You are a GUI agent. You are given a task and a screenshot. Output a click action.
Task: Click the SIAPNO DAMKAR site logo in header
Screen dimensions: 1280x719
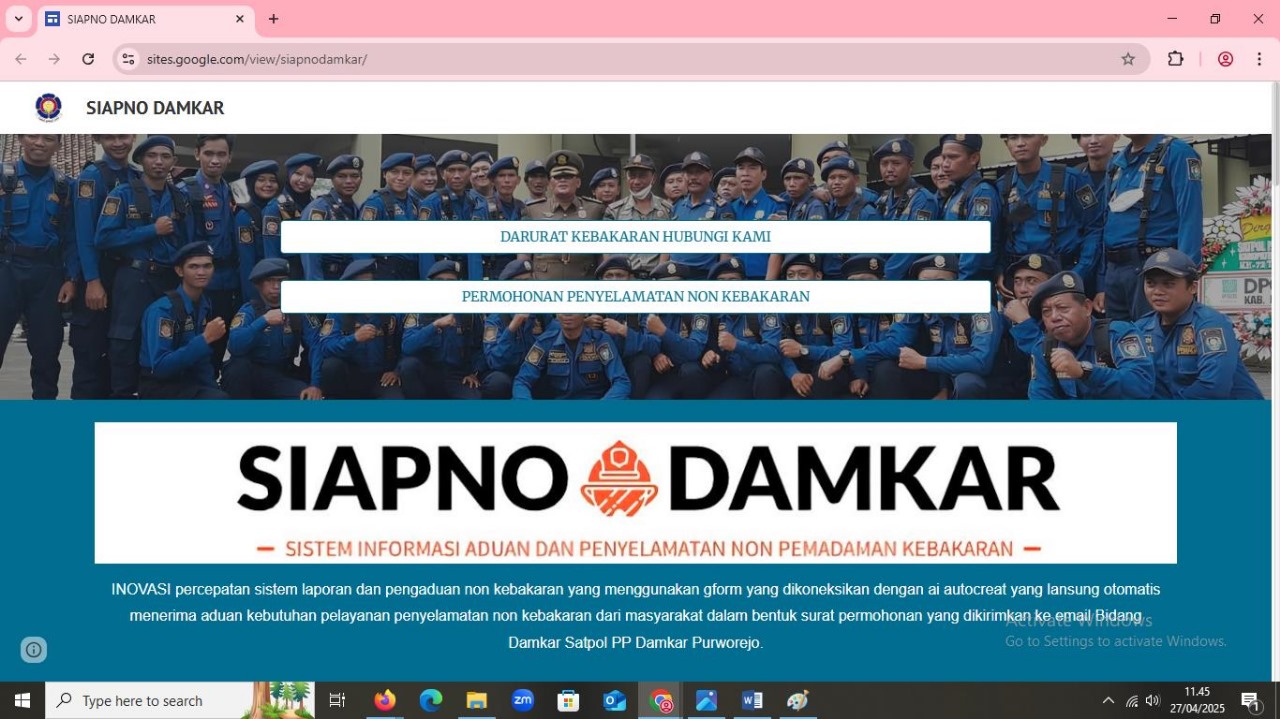point(47,107)
